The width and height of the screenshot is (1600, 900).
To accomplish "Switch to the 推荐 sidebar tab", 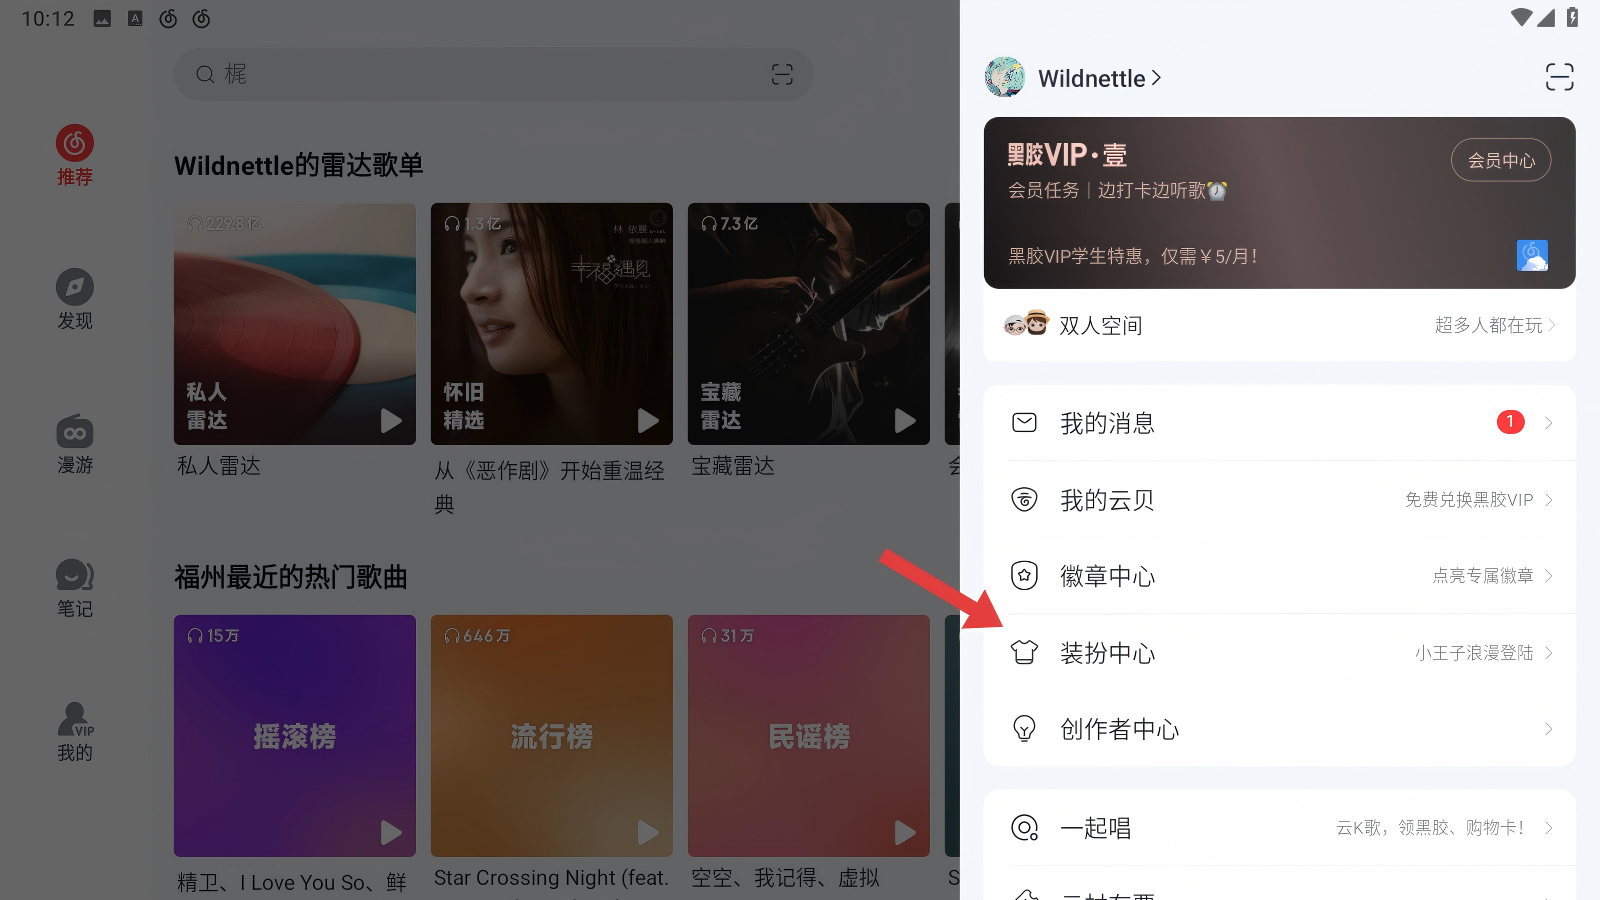I will point(75,155).
